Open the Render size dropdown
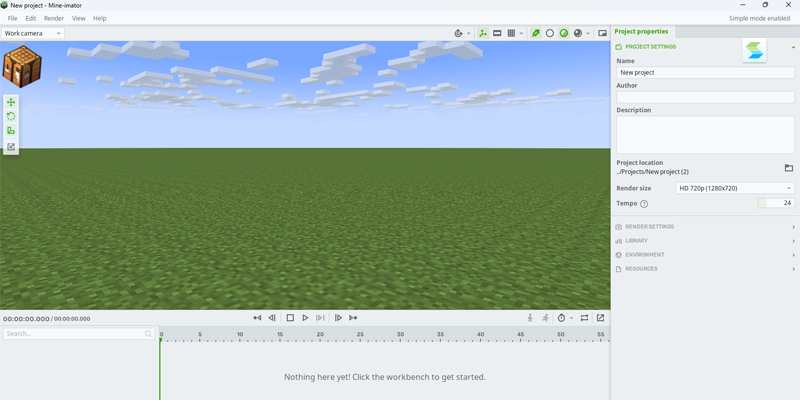The width and height of the screenshot is (800, 400). [735, 188]
